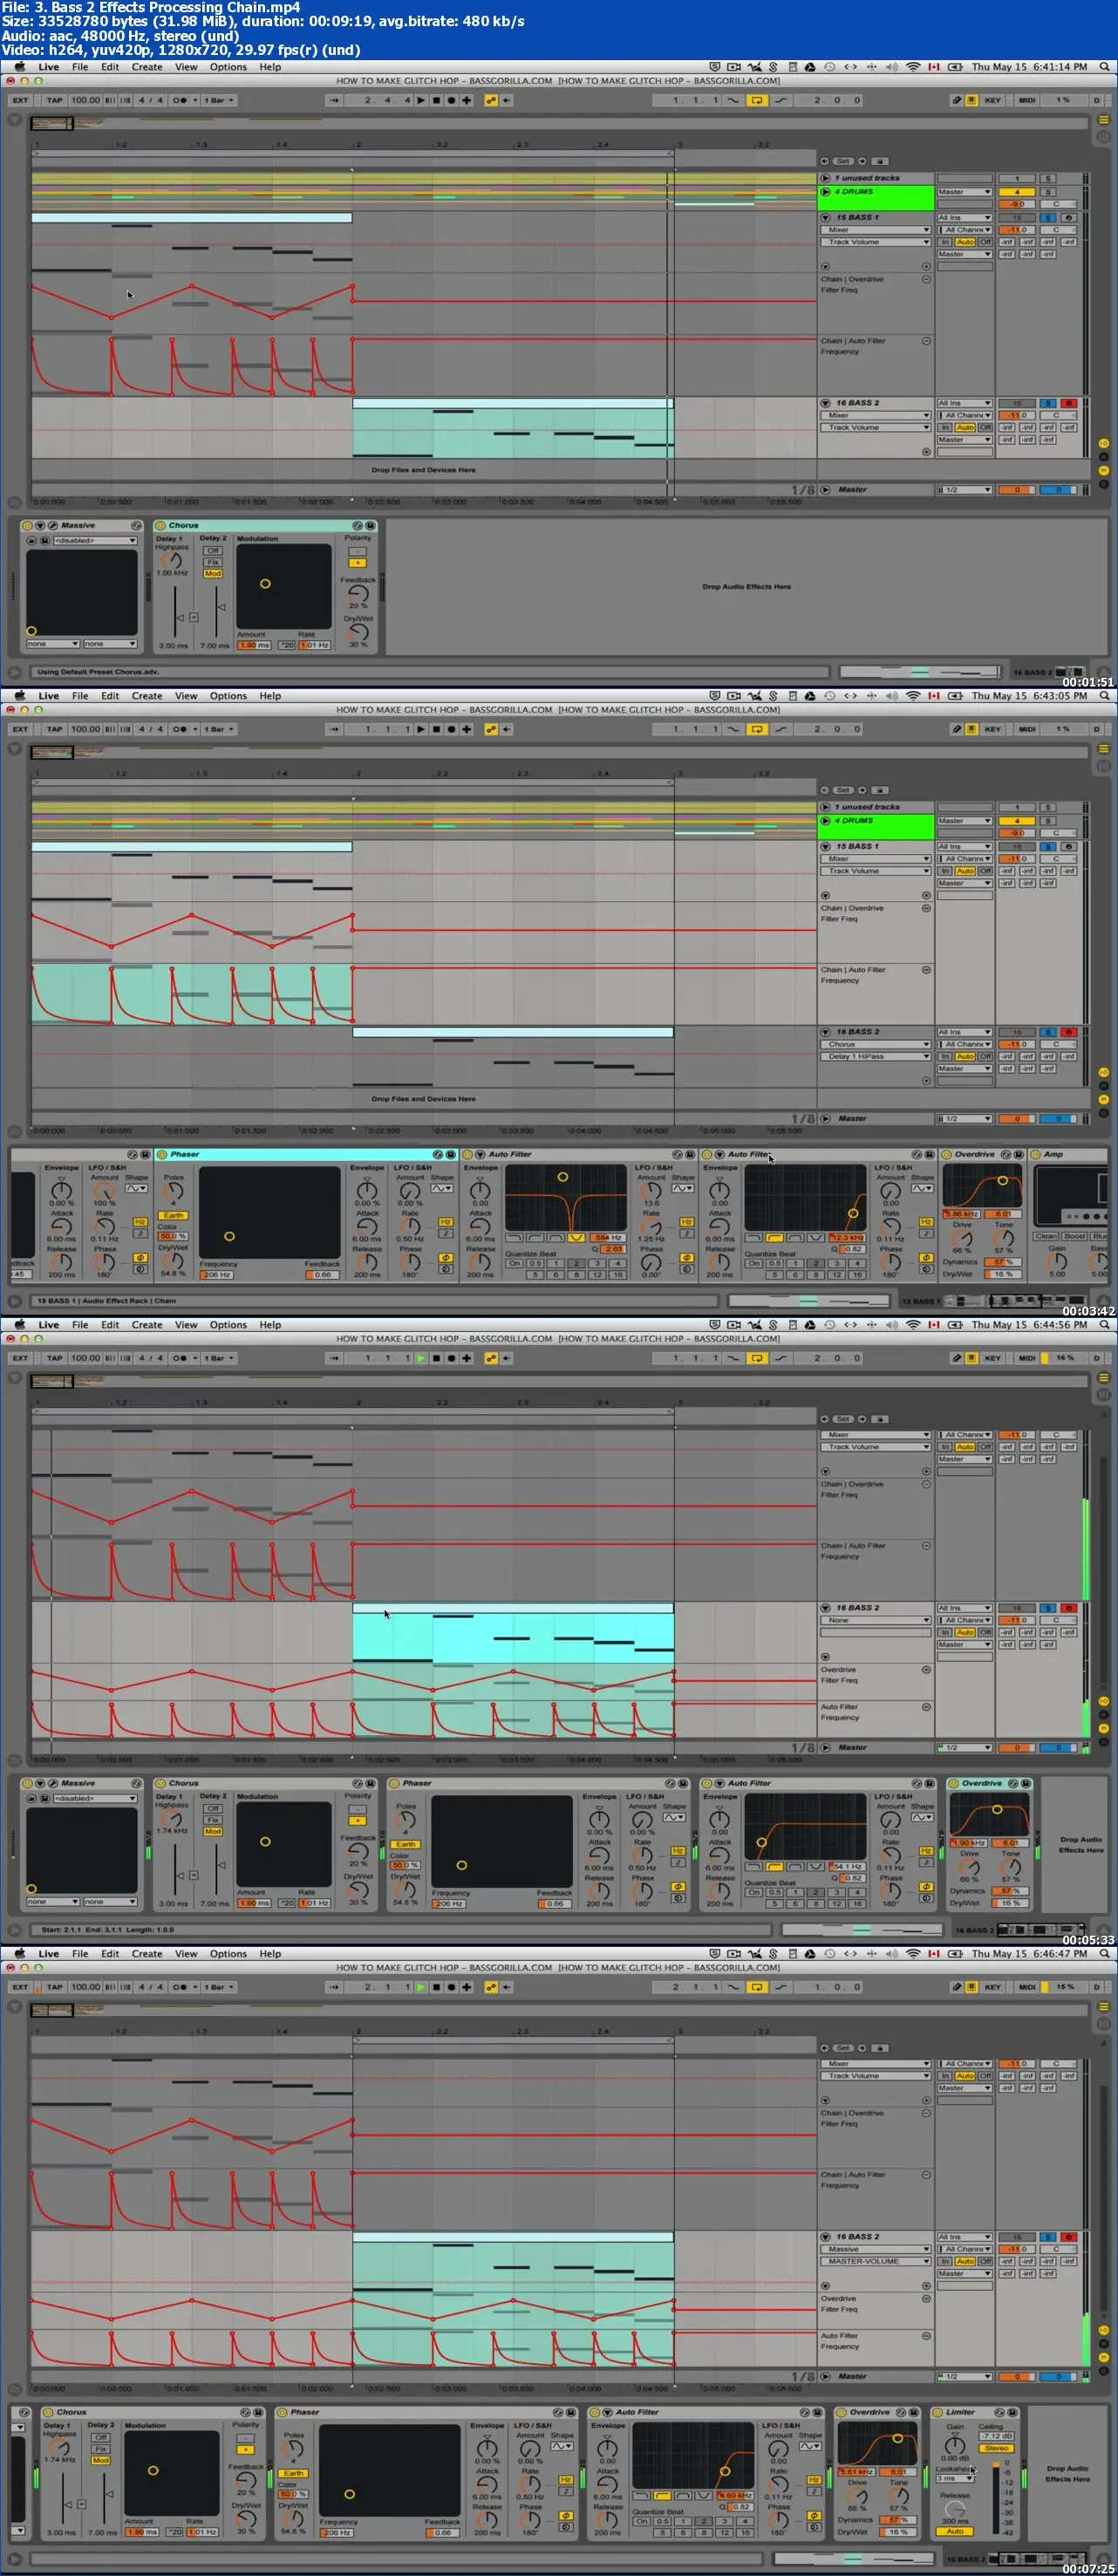The width and height of the screenshot is (1118, 2576).
Task: Click the 100.00 tempo field in the 00:01:51 frame
Action: [x=85, y=100]
